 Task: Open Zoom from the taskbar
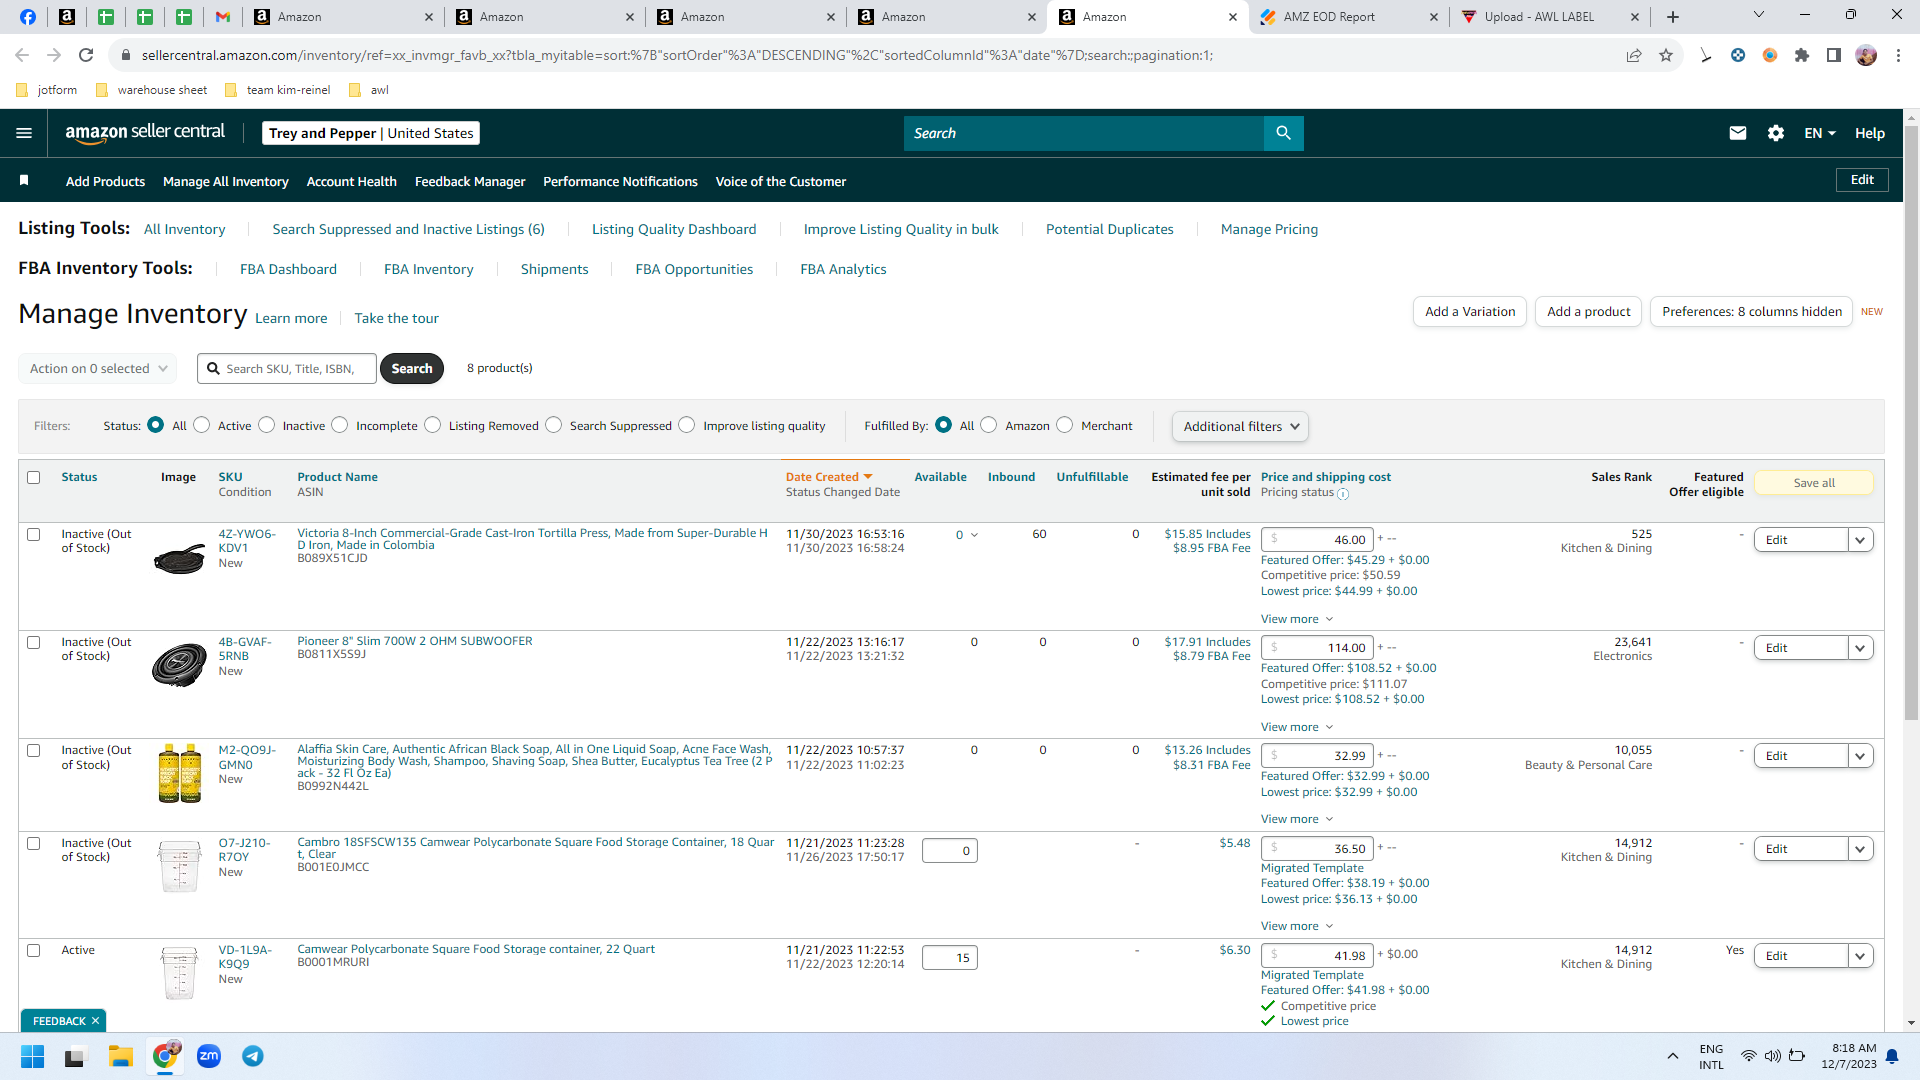209,1056
